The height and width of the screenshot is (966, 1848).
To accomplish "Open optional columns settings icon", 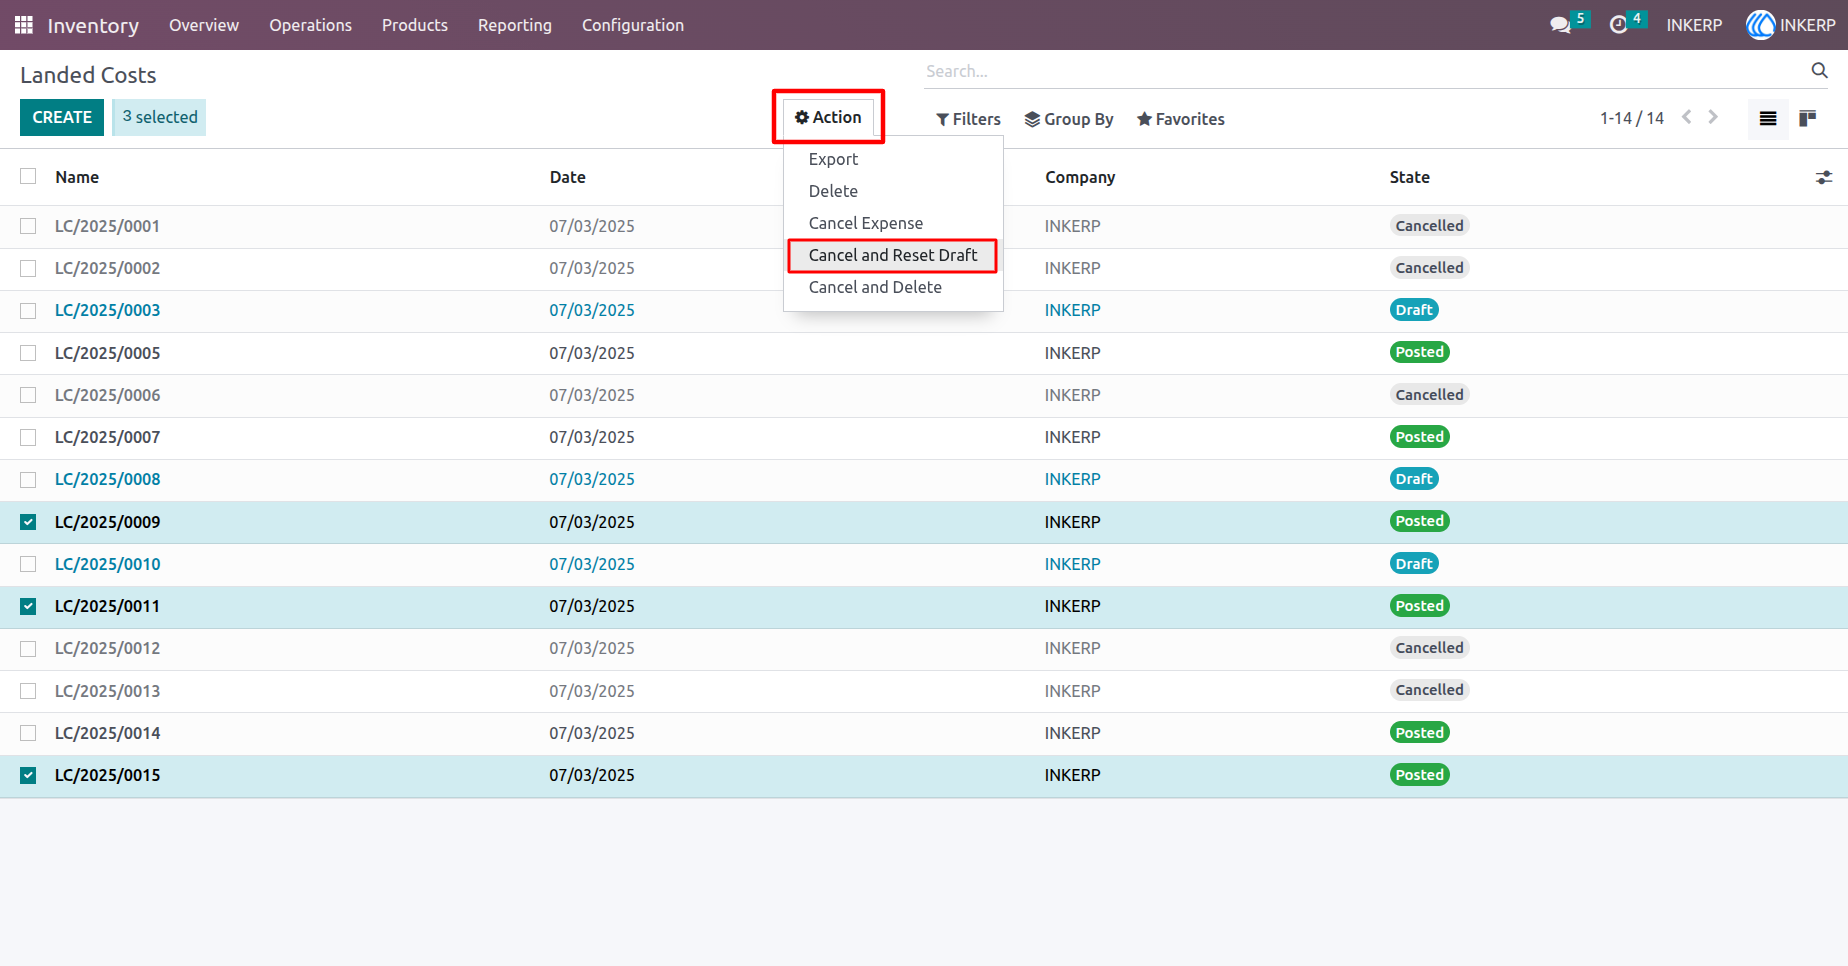I will [1824, 177].
